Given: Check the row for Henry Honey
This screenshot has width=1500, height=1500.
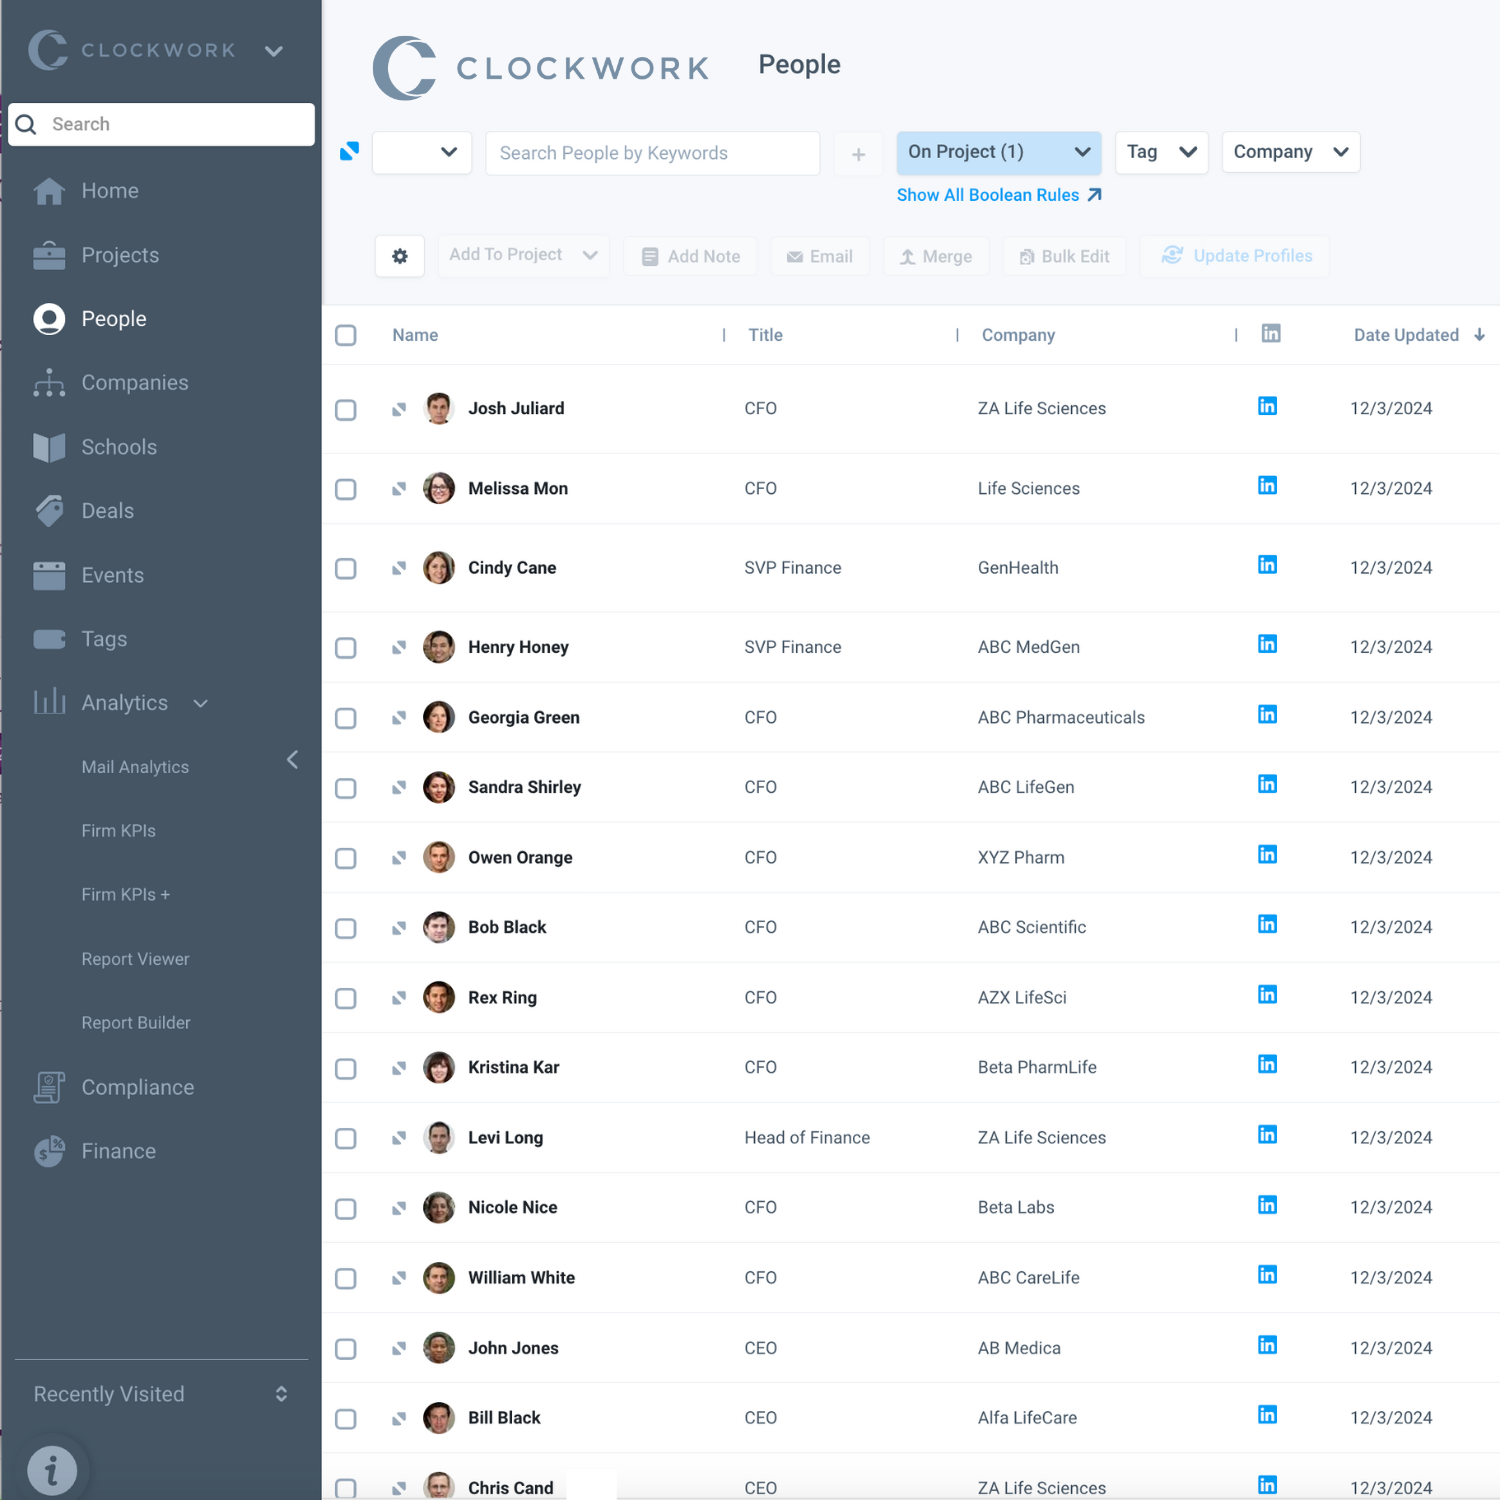Looking at the screenshot, I should pyautogui.click(x=345, y=648).
